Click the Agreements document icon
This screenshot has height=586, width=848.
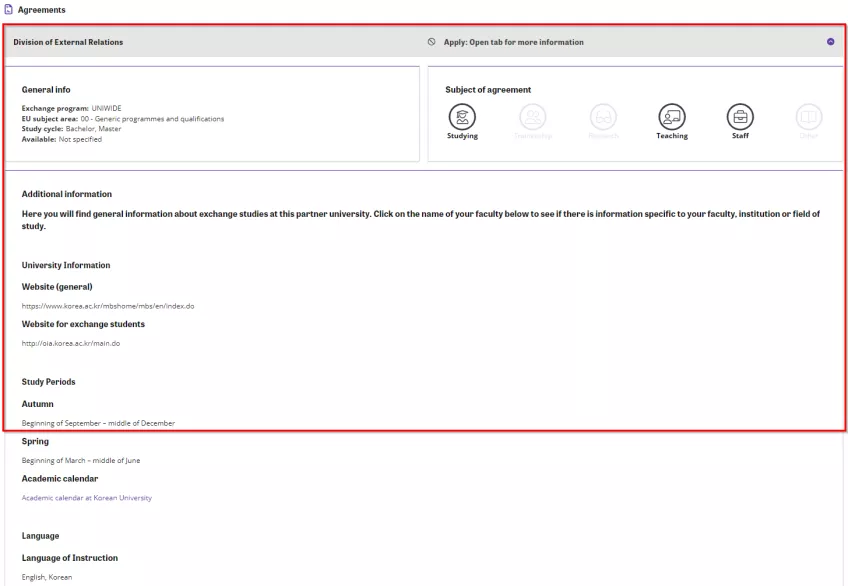pos(8,10)
